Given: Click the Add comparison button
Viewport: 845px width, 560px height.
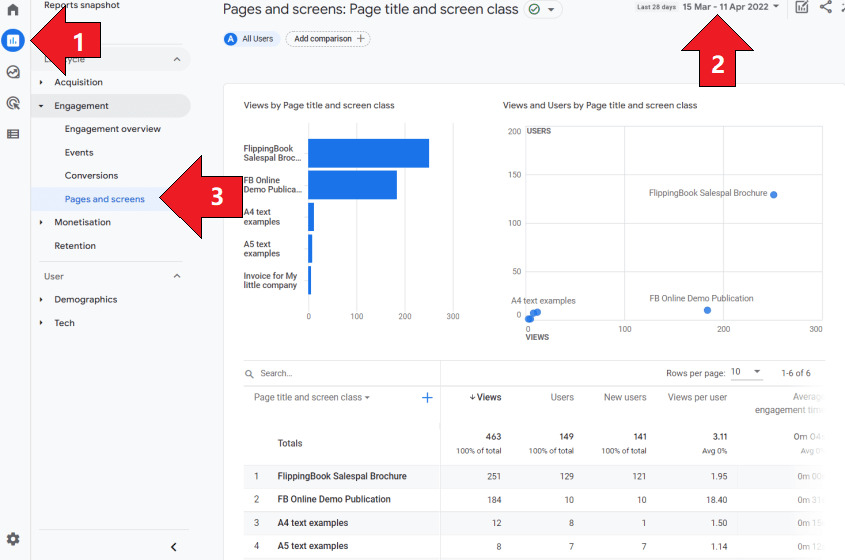Looking at the screenshot, I should tap(328, 39).
